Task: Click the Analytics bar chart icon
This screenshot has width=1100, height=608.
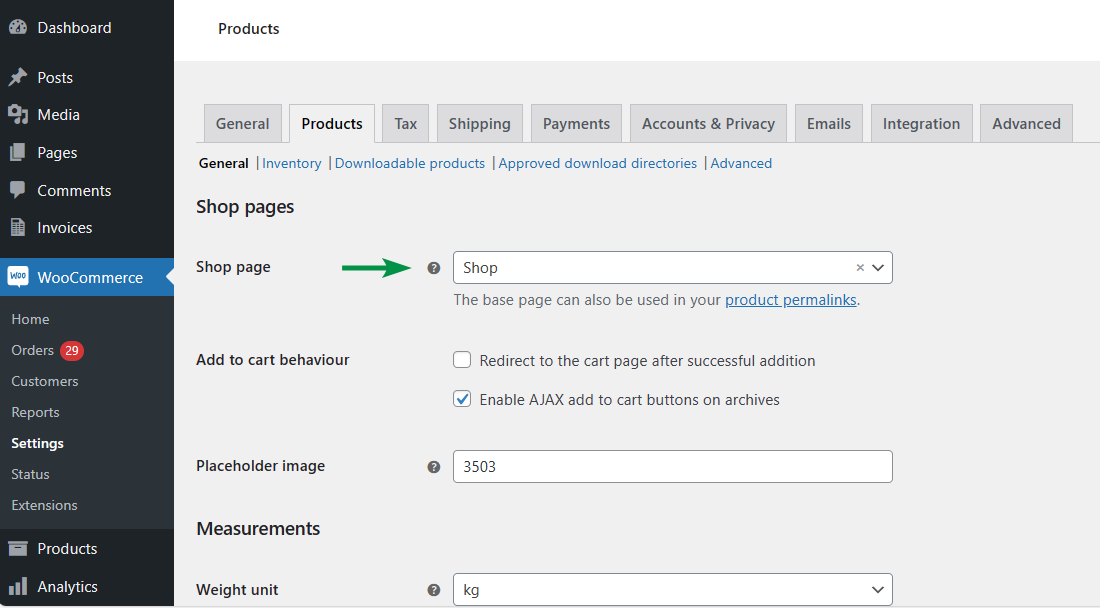Action: click(x=18, y=586)
